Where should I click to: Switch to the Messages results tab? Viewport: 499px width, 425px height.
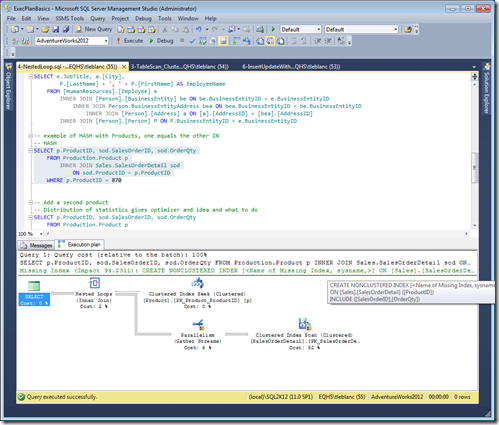tap(36, 245)
